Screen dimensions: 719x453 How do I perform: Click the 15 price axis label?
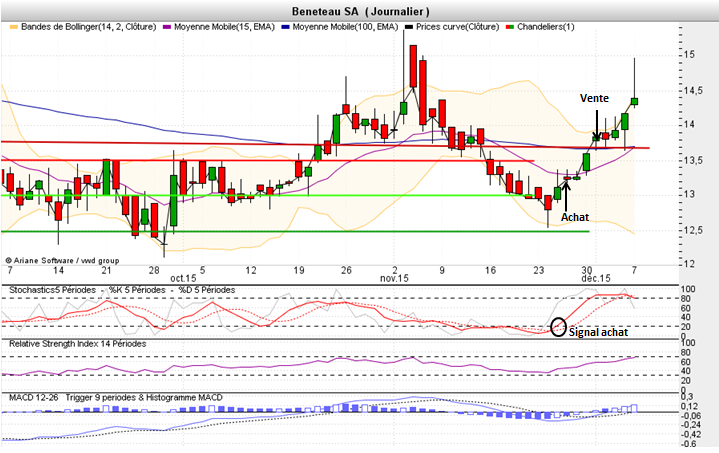point(689,55)
